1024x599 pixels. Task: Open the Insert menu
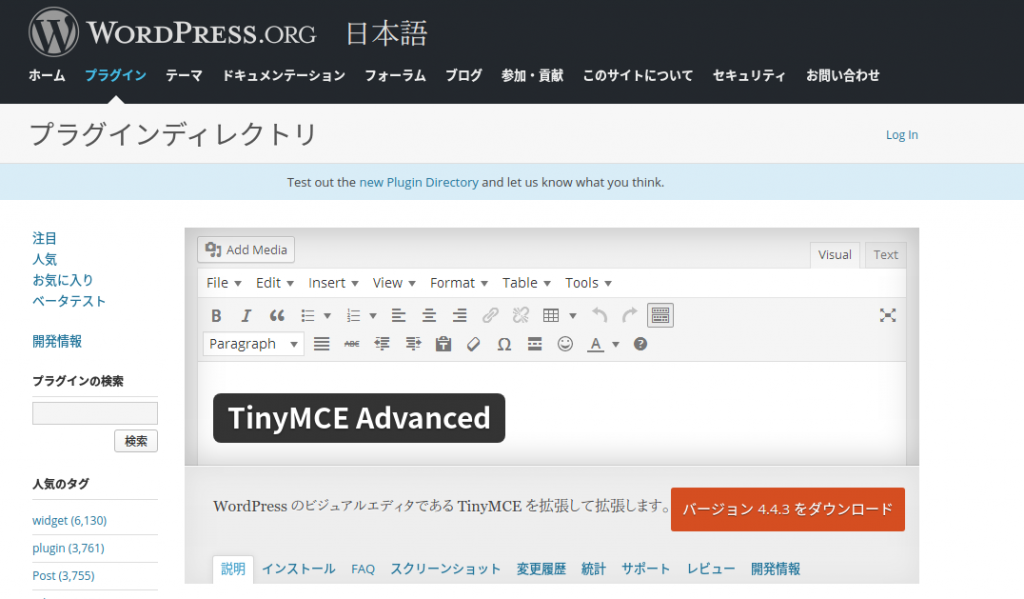click(x=333, y=283)
